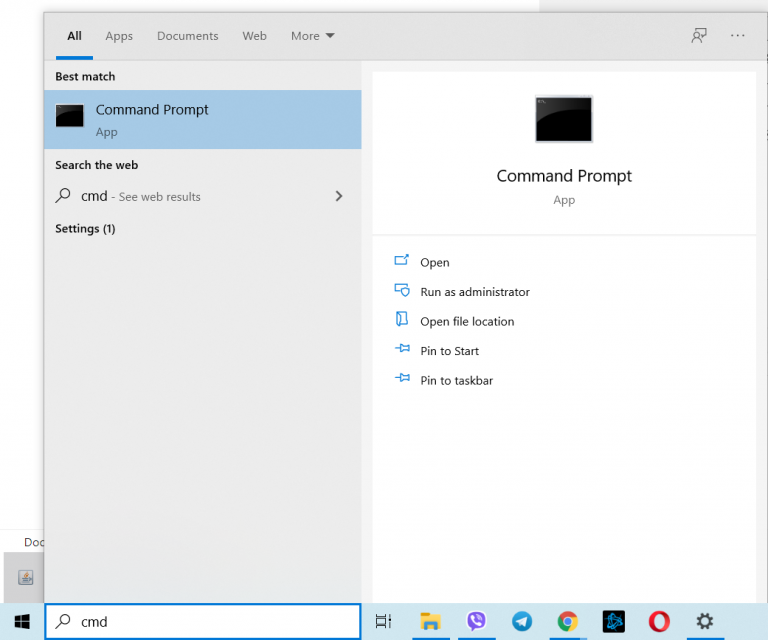Open the three-dot options menu
The image size is (768, 640).
tap(738, 36)
